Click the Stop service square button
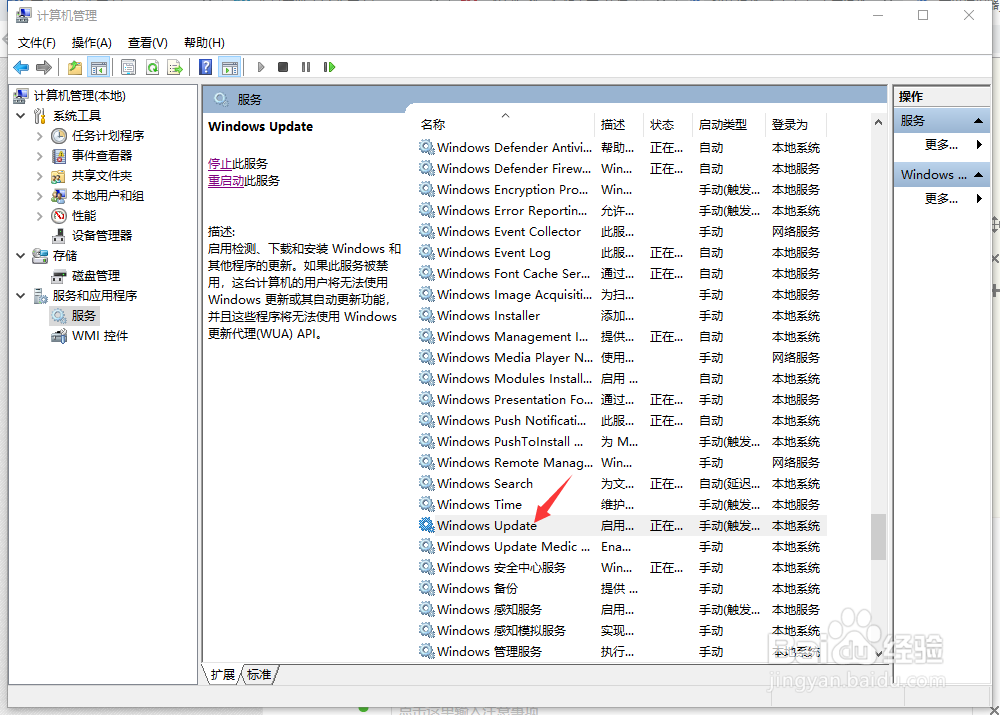The height and width of the screenshot is (715, 1000). (283, 67)
